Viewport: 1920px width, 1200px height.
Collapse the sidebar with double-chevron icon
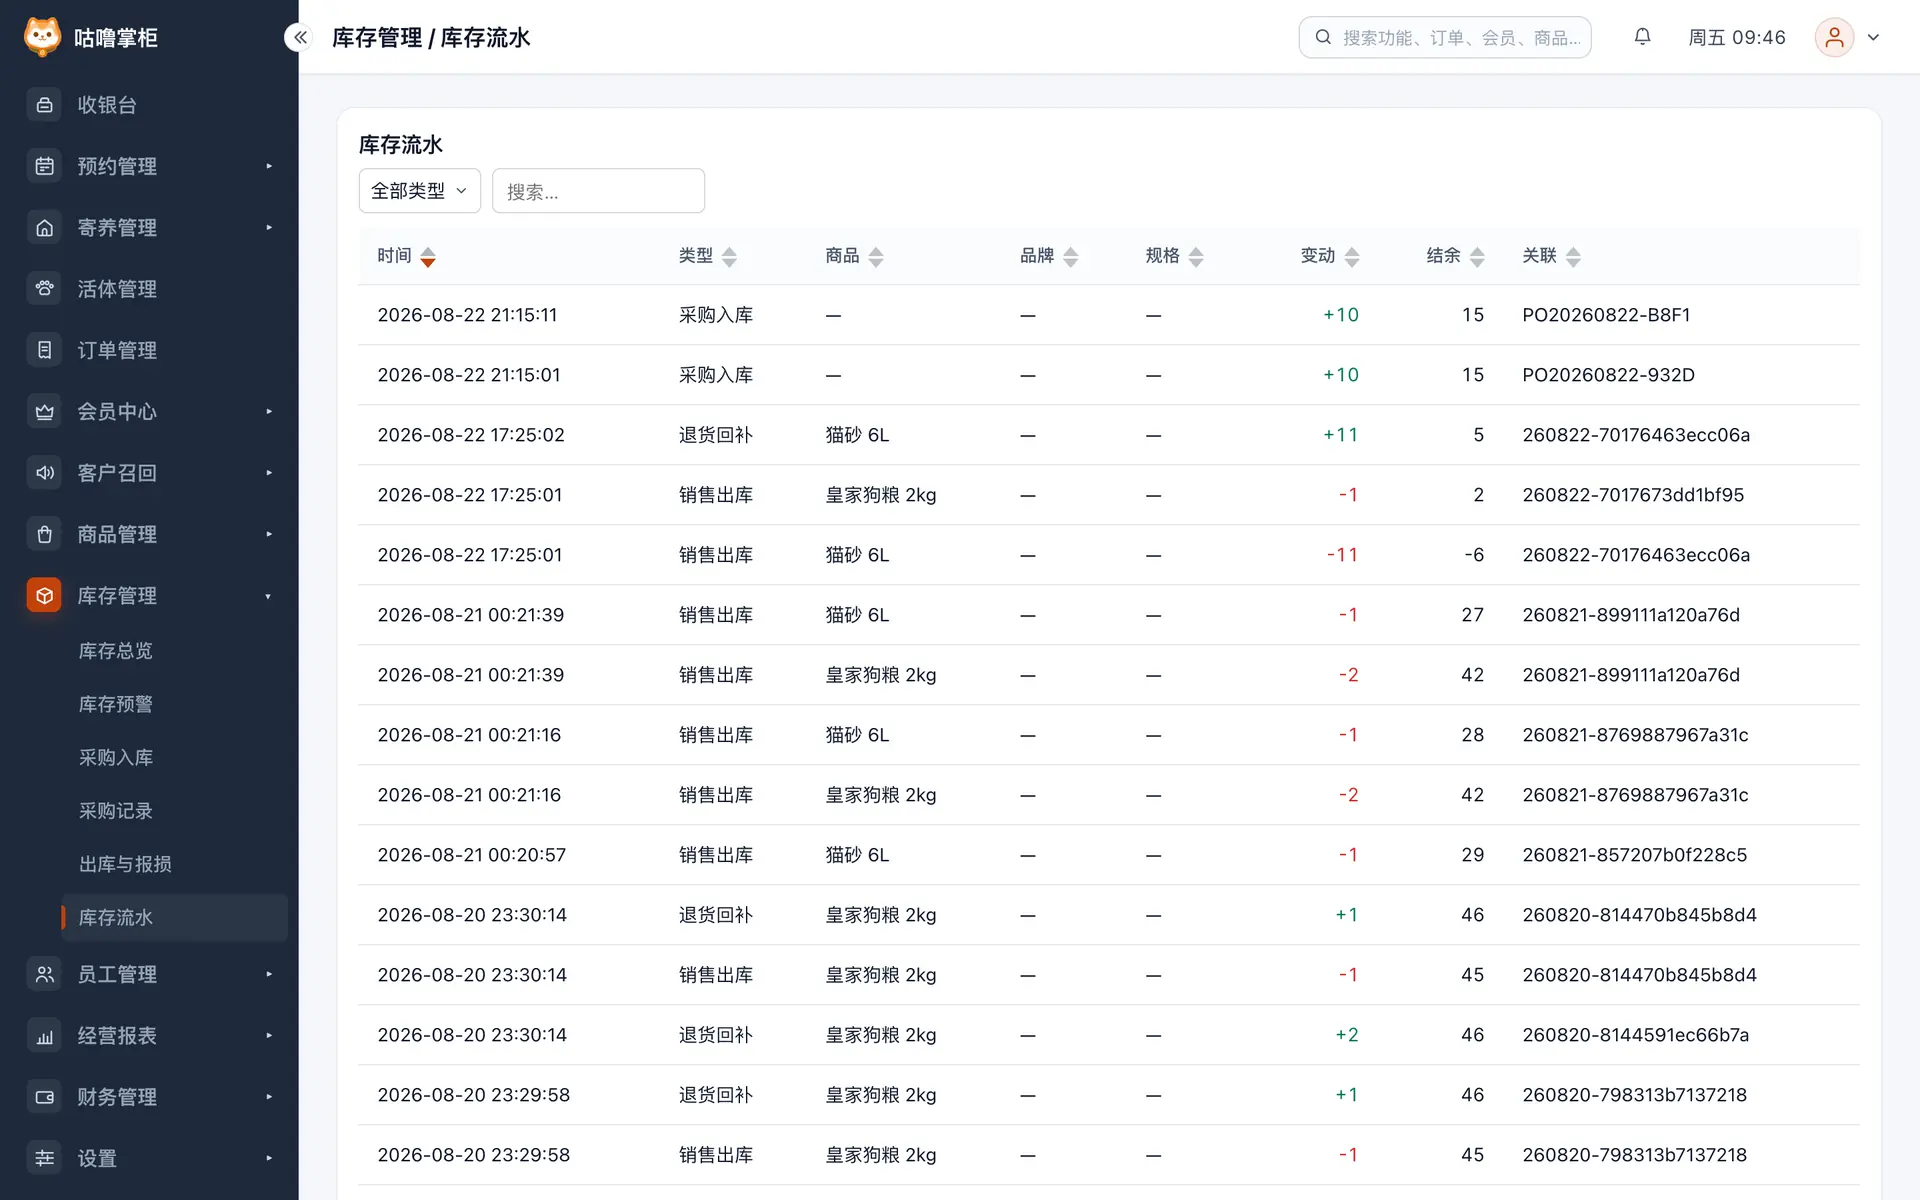[300, 37]
